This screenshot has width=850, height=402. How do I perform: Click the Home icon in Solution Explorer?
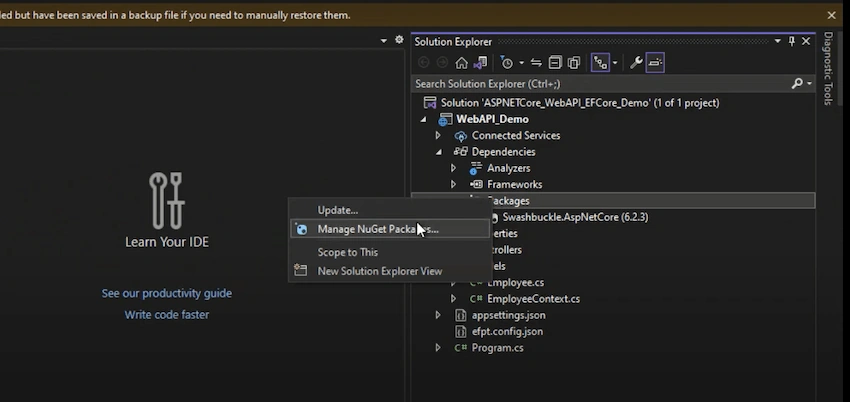(x=461, y=63)
